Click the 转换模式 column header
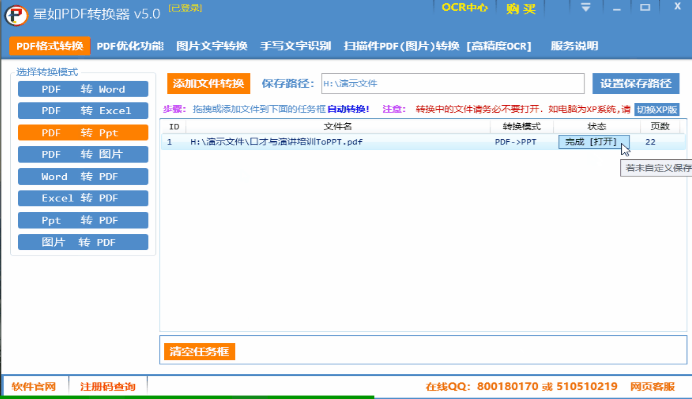692x399 pixels. [x=522, y=127]
